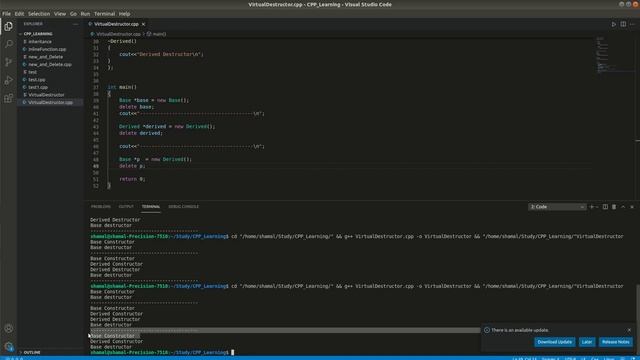Click the 'int main()' code line
Image resolution: width=640 pixels, height=360 pixels.
click(x=122, y=87)
